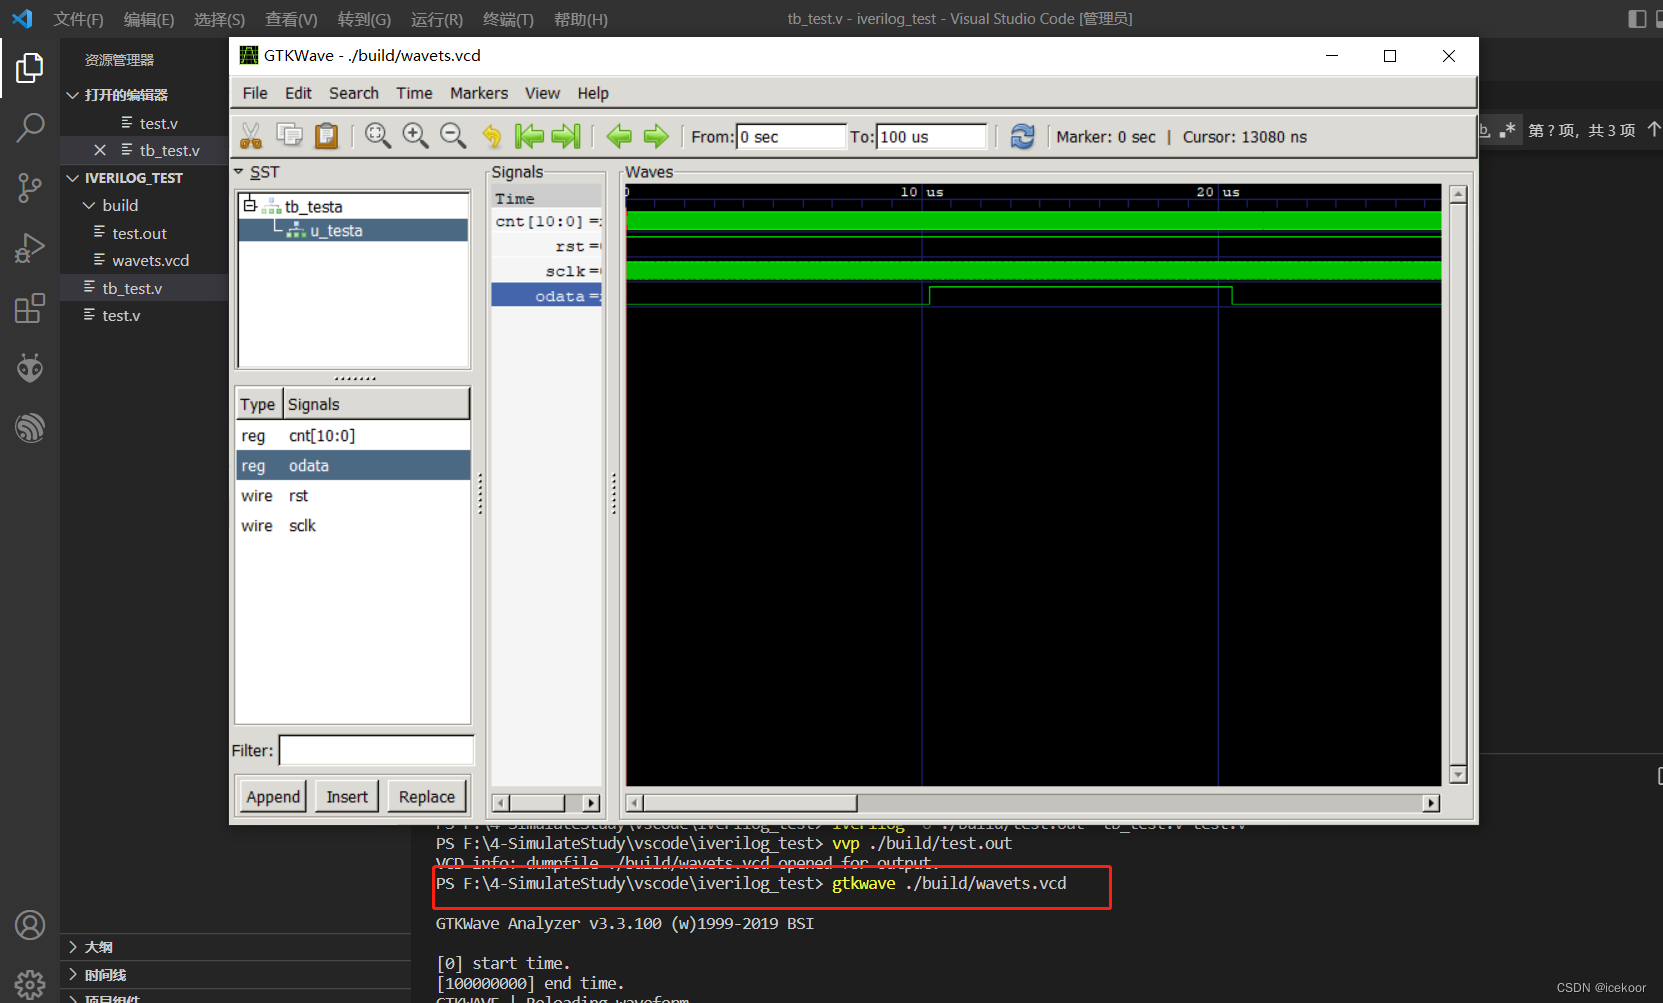Click the Filter input field
The width and height of the screenshot is (1663, 1003).
(376, 751)
